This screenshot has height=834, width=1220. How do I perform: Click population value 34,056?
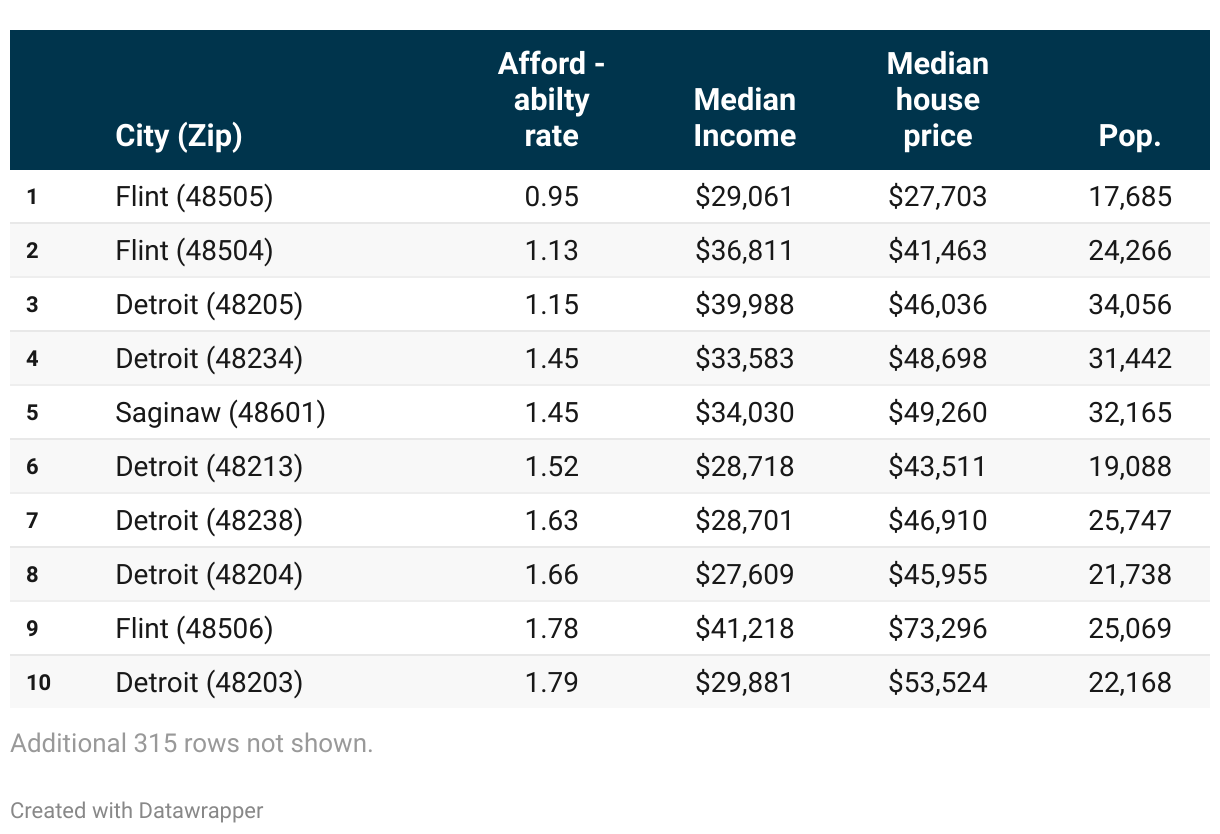click(x=1129, y=304)
